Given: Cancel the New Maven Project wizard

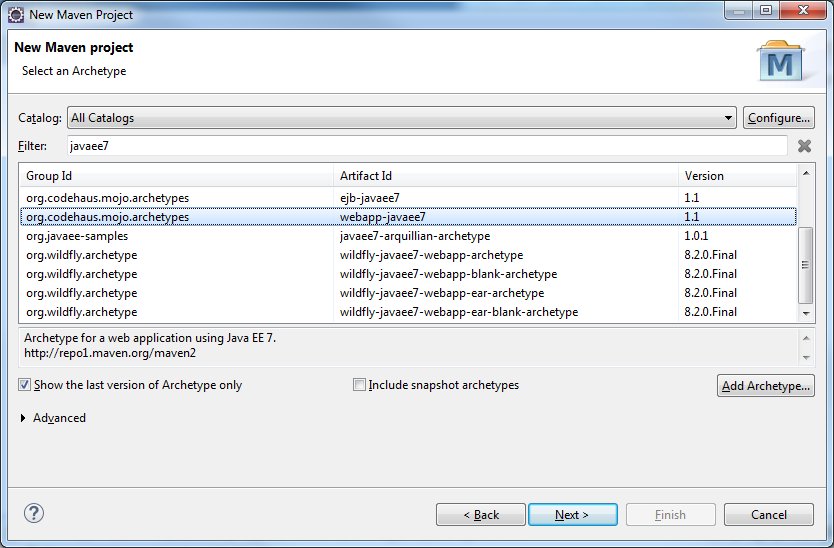Looking at the screenshot, I should point(768,515).
